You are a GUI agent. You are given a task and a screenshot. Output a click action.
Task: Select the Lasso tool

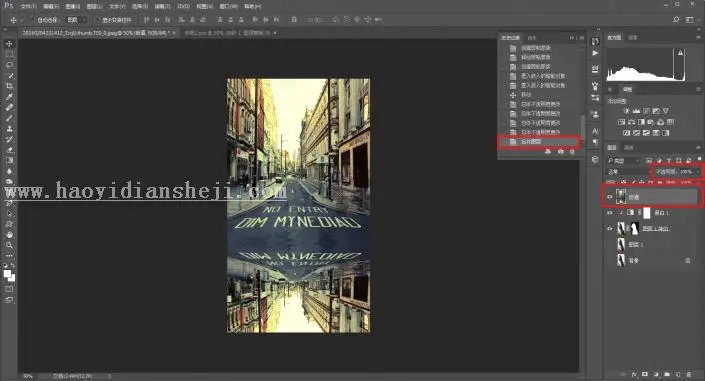coord(9,65)
